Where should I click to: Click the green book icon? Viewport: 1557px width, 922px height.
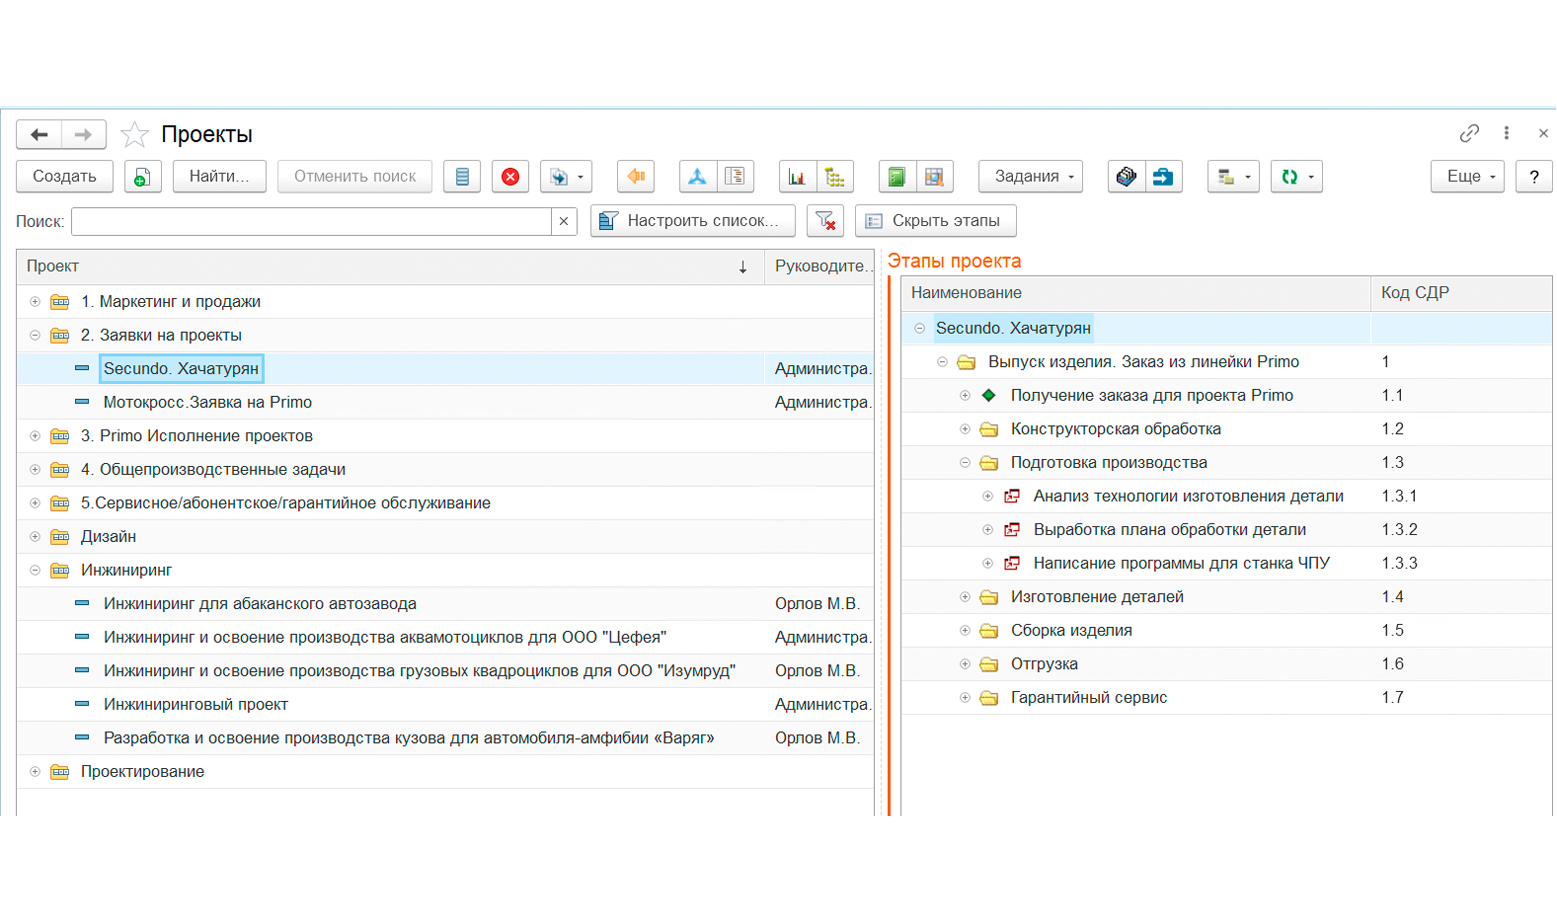click(x=897, y=177)
